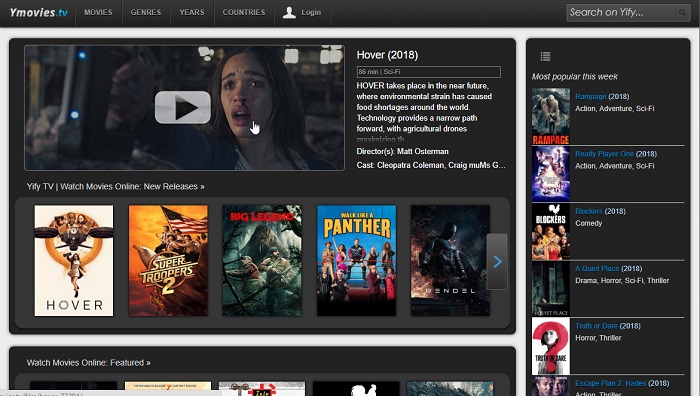Select the Rendel poster
This screenshot has width=700, height=396.
point(450,261)
